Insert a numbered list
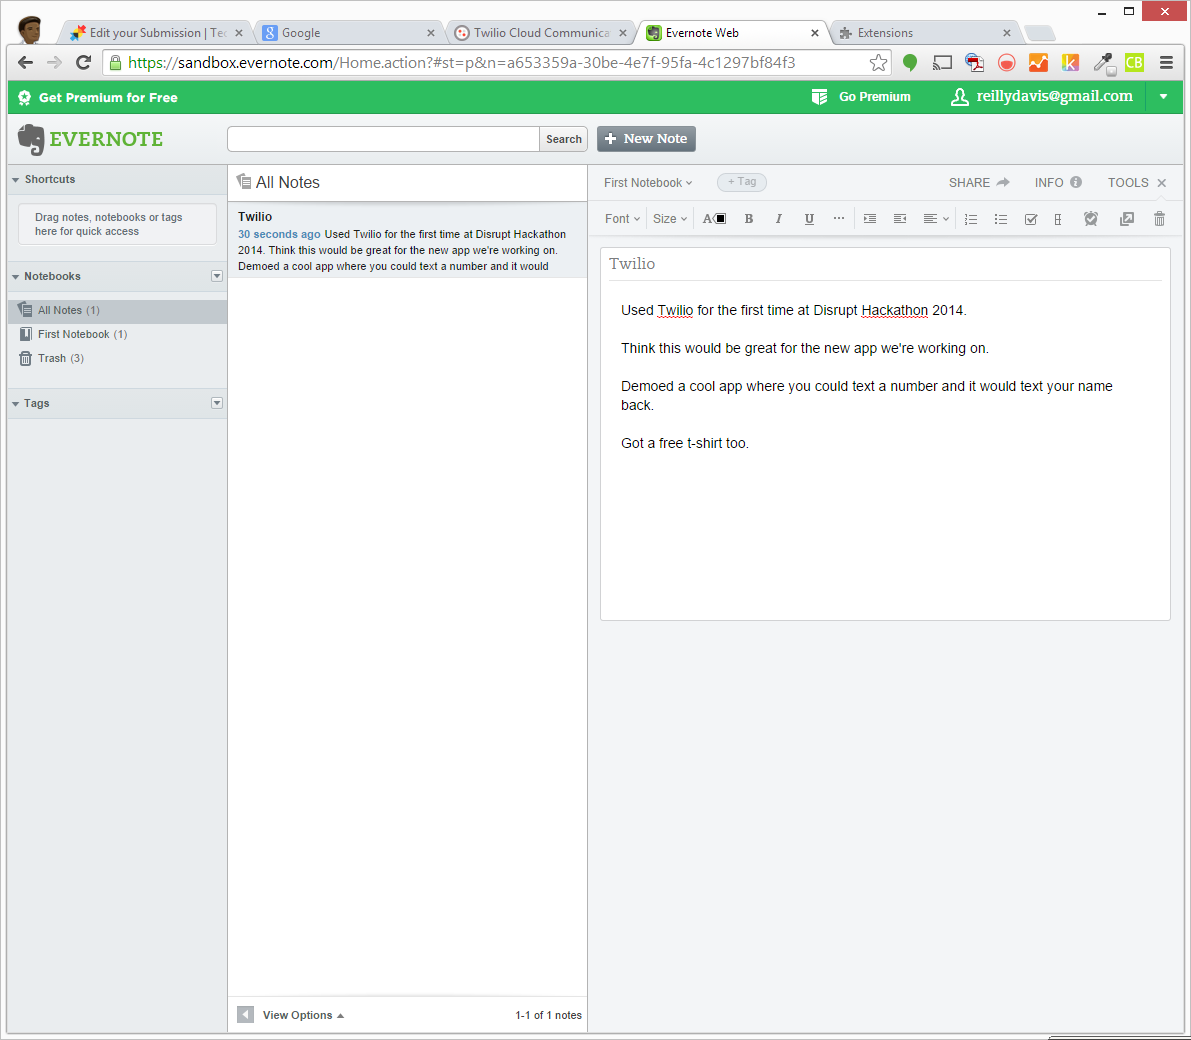Screen dimensions: 1191x1040 point(971,219)
